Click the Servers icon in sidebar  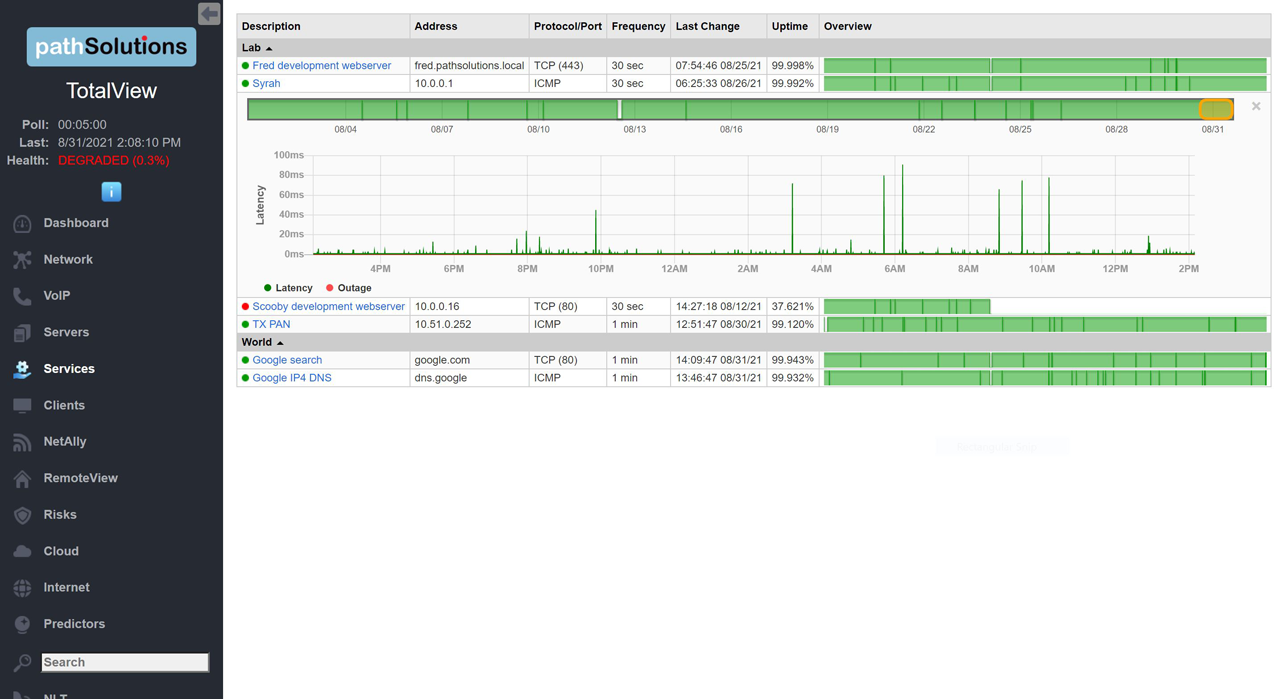point(22,333)
